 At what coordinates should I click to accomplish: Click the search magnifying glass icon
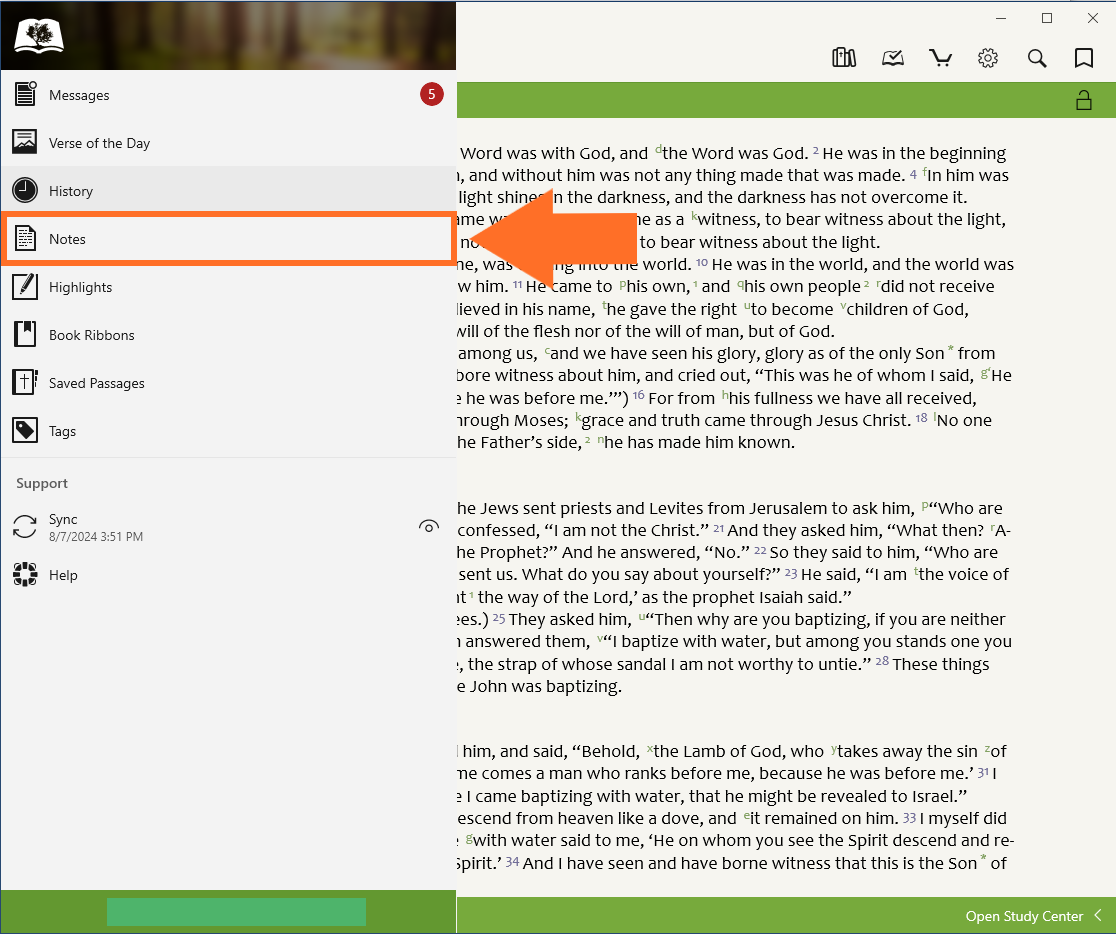pyautogui.click(x=1037, y=58)
